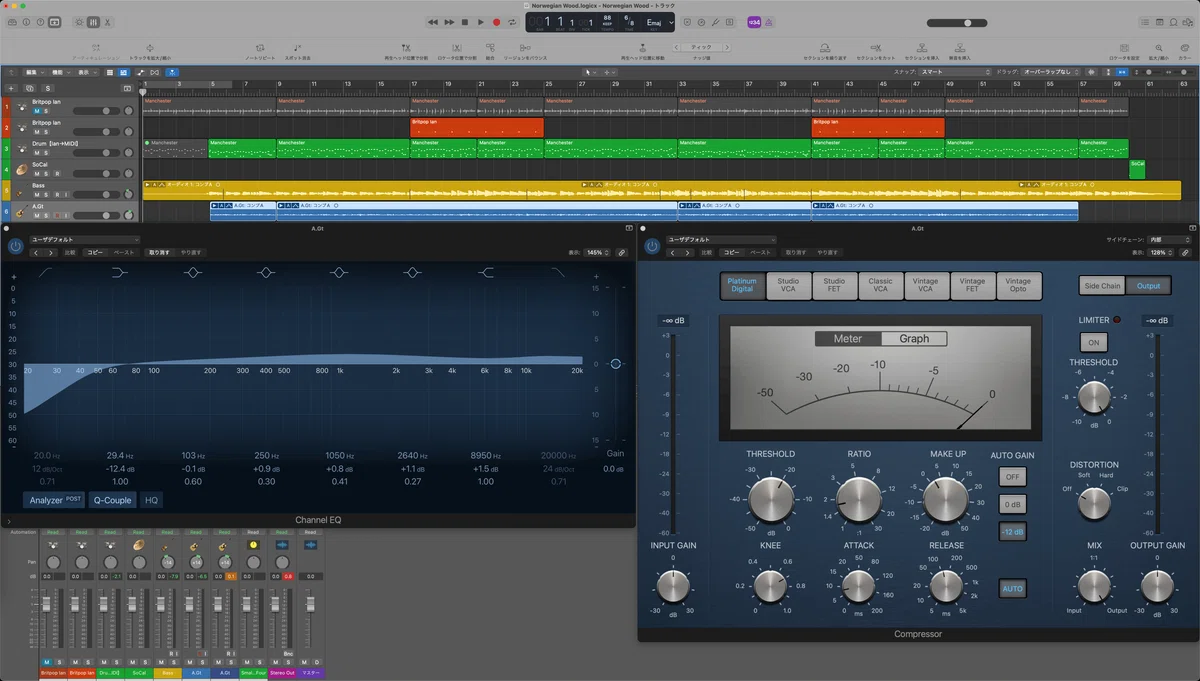This screenshot has height=681, width=1200.
Task: Toggle Channel EQ power button
Action: 15,246
